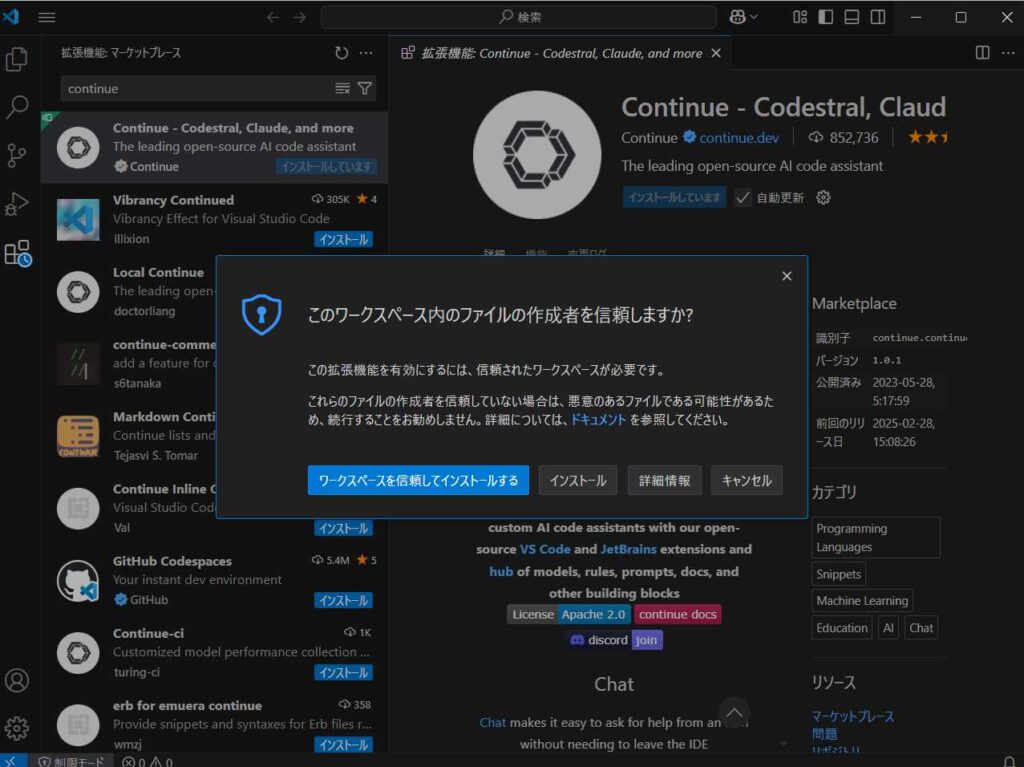Refresh the extensions marketplace list
This screenshot has height=767, width=1024.
tap(342, 53)
